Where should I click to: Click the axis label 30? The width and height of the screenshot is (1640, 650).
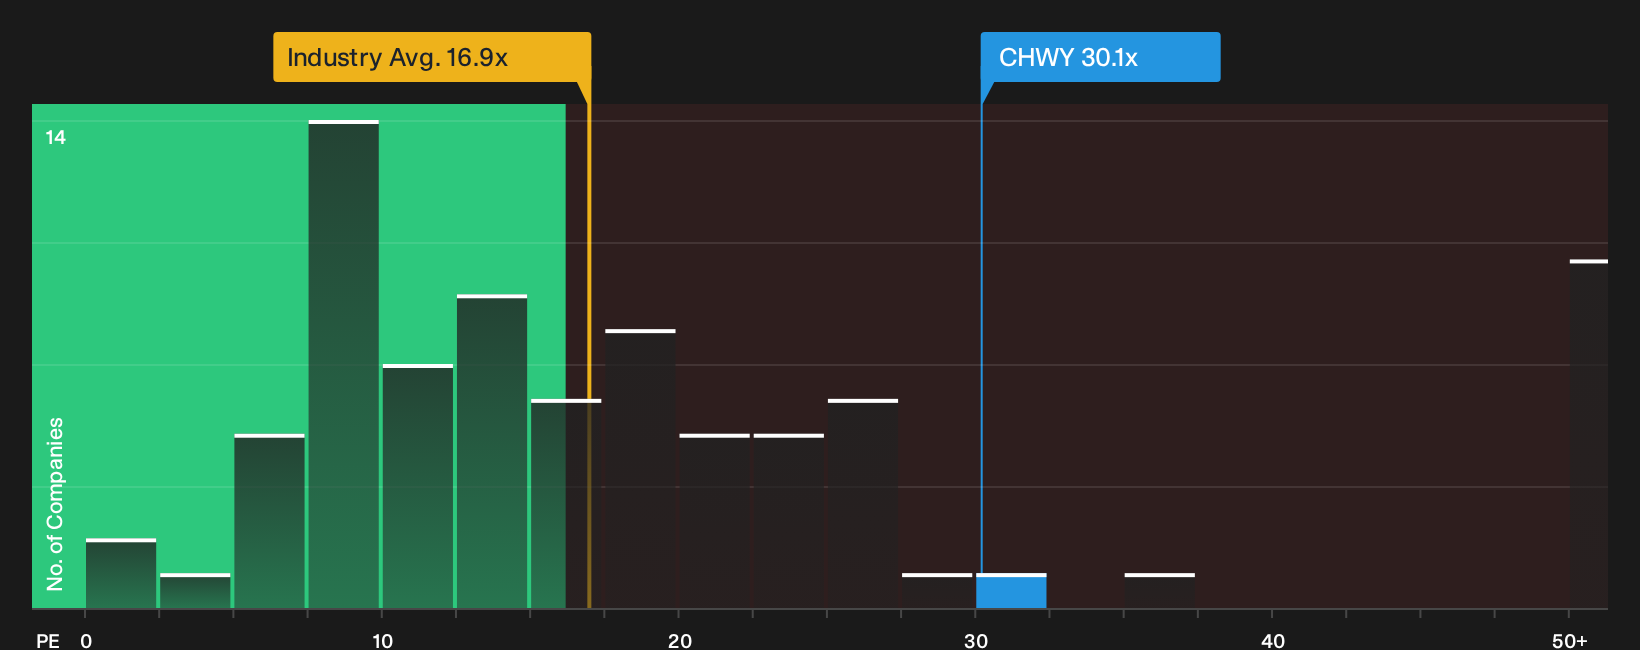click(976, 640)
